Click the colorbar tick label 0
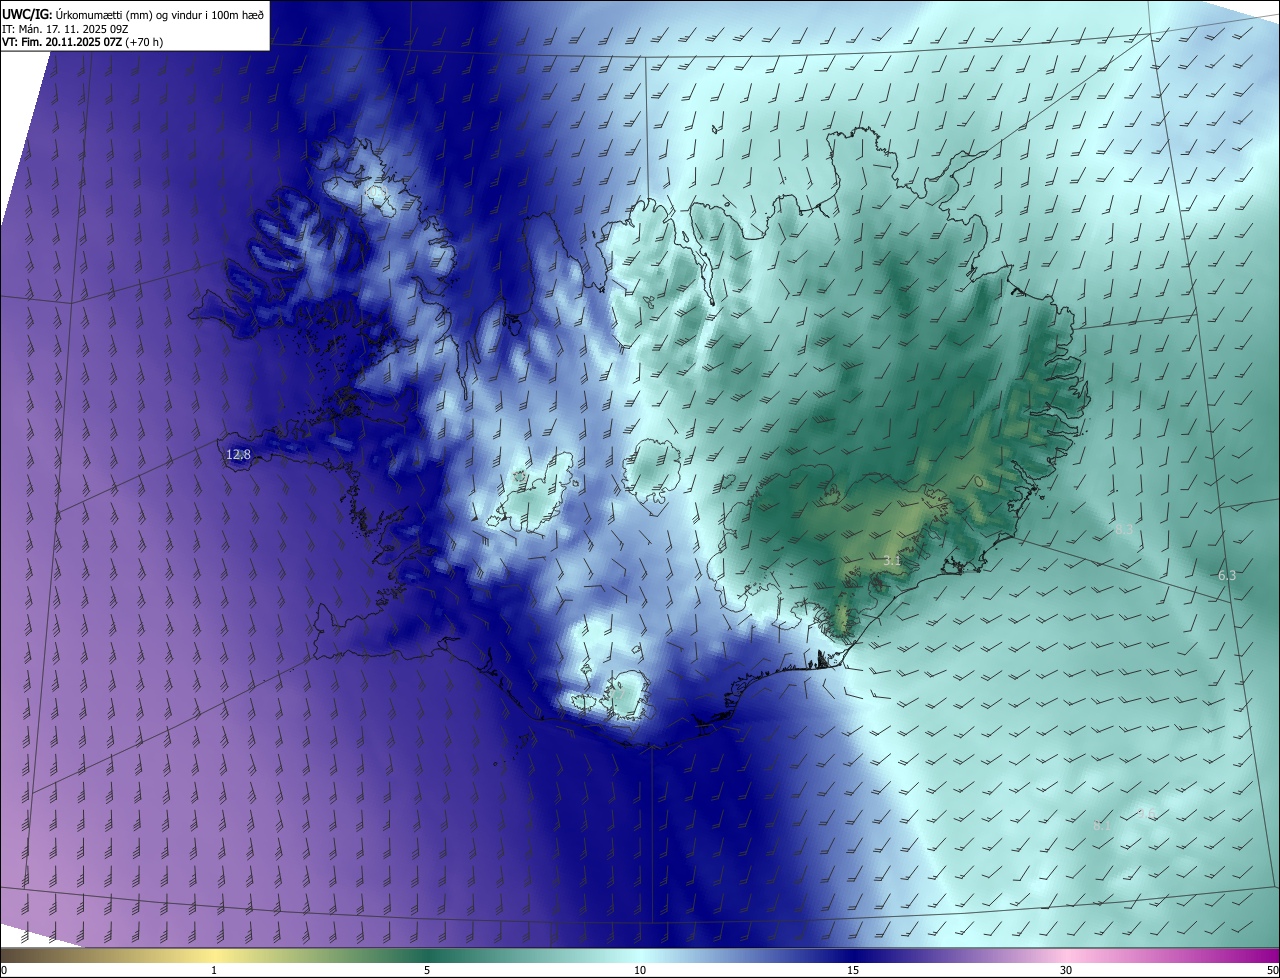 pos(4,970)
